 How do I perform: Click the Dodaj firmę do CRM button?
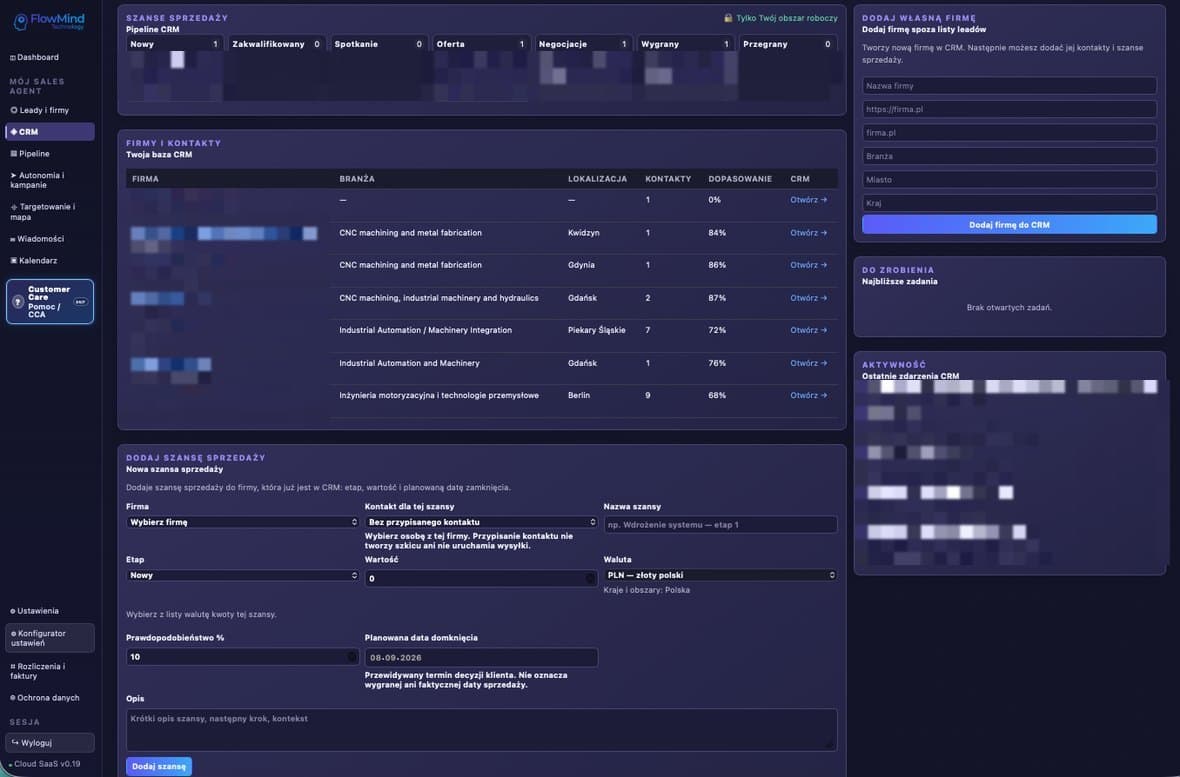pyautogui.click(x=1009, y=225)
